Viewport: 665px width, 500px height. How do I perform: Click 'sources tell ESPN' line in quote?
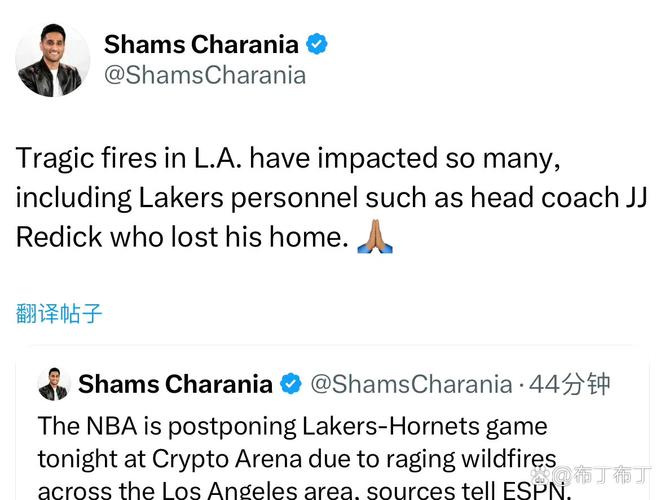coord(469,491)
